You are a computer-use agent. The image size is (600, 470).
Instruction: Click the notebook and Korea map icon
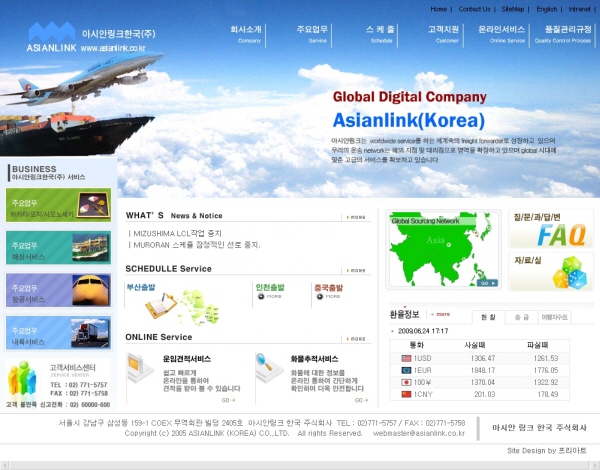click(182, 308)
